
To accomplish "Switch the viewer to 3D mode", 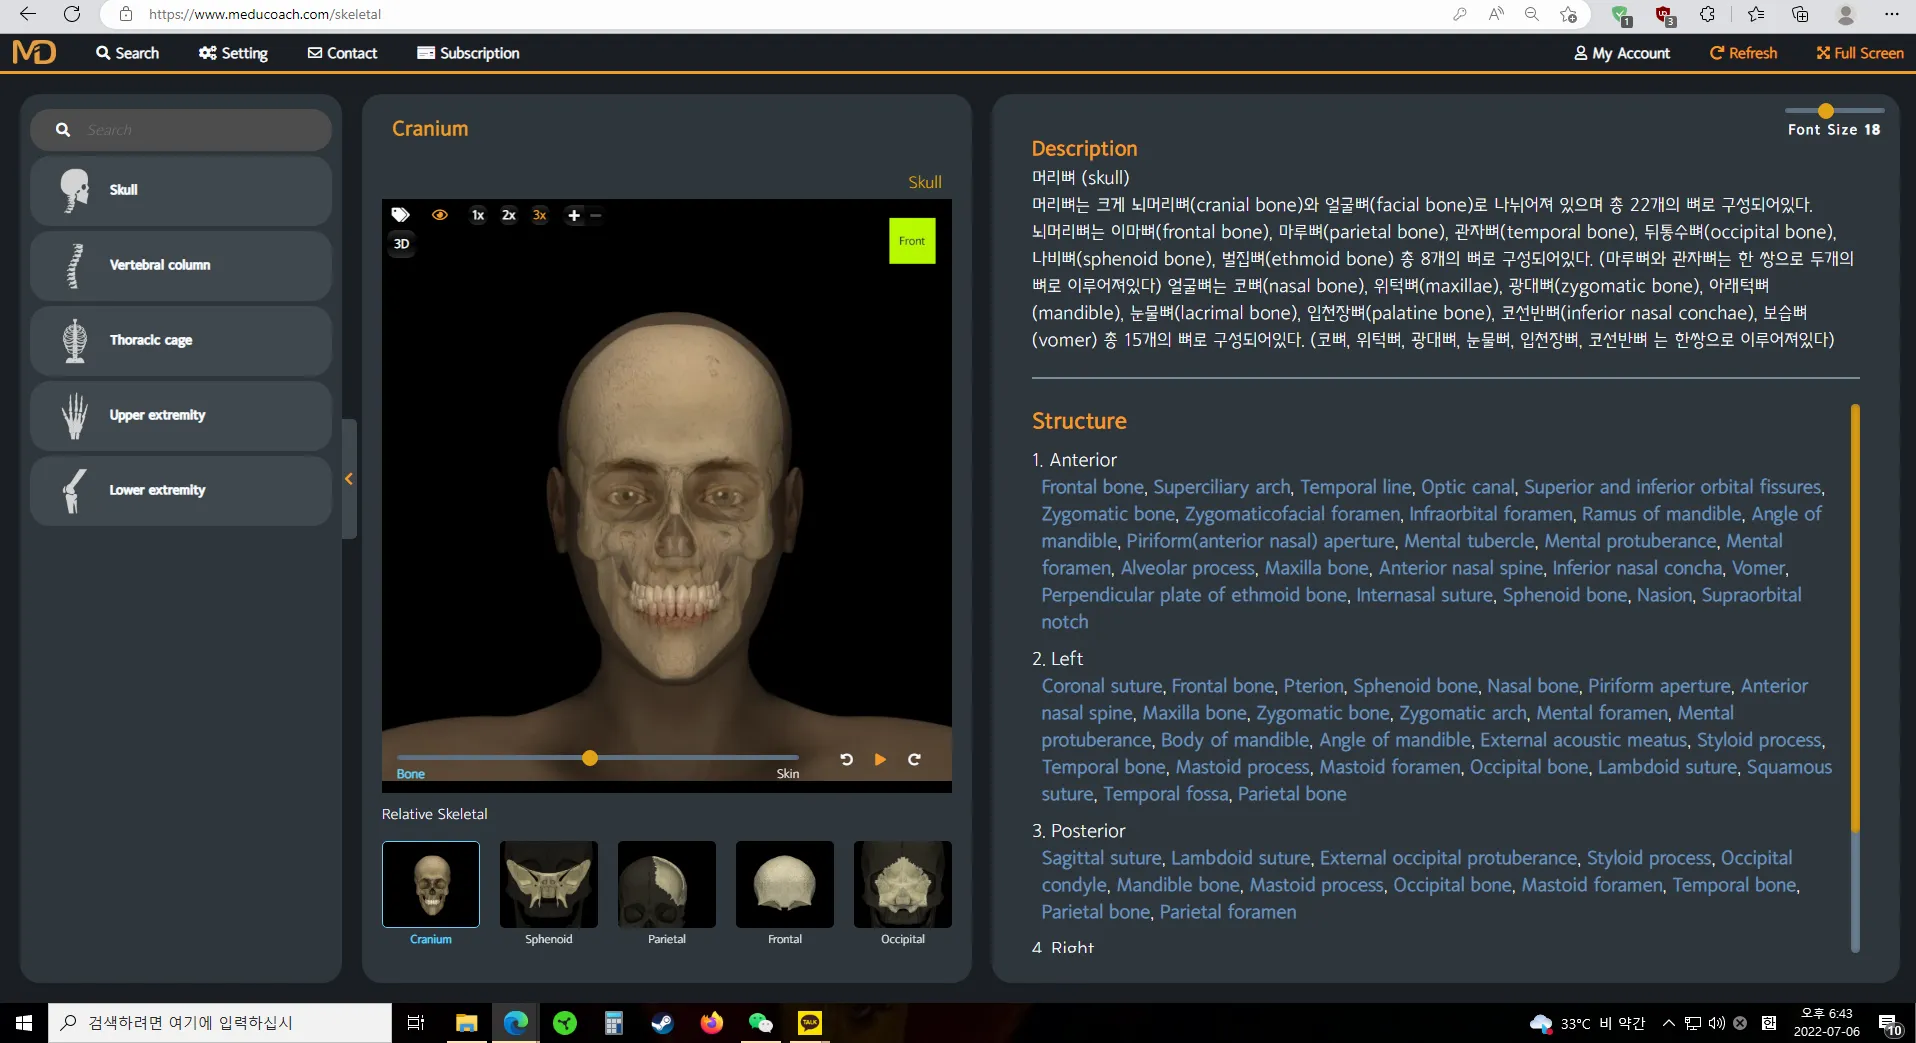I will (x=401, y=244).
